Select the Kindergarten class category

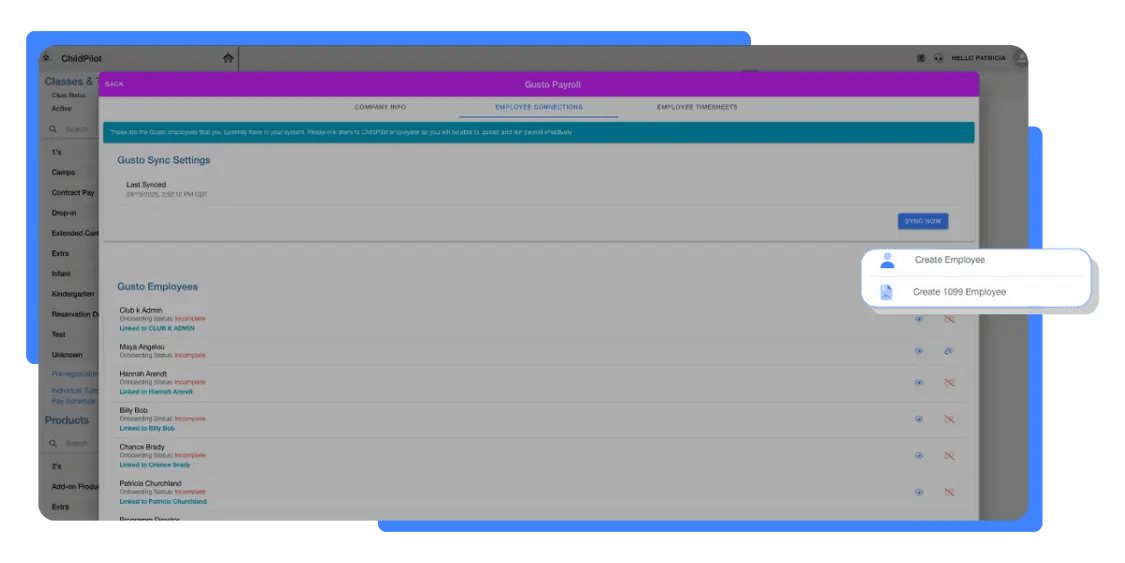tap(73, 294)
